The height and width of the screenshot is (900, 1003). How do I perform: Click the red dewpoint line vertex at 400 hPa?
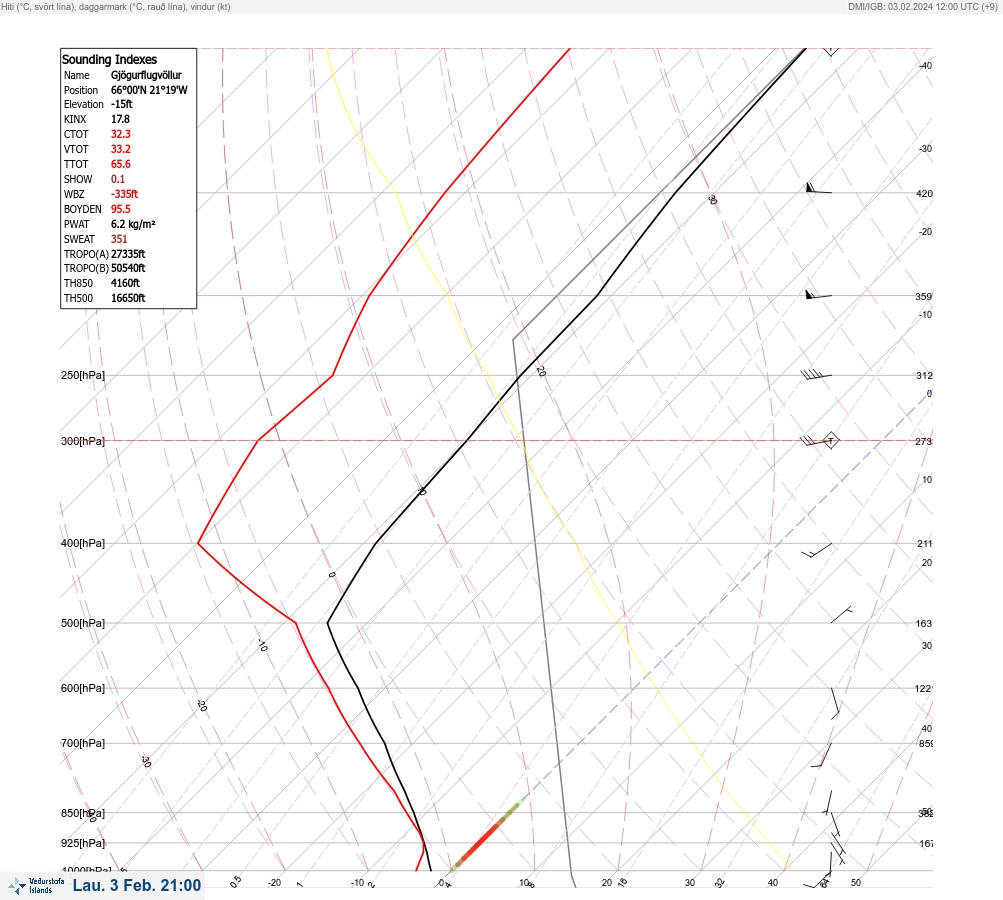(x=198, y=543)
